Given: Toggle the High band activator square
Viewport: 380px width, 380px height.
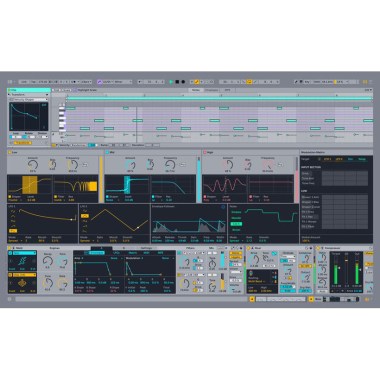Looking at the screenshot, I should click(x=205, y=152).
